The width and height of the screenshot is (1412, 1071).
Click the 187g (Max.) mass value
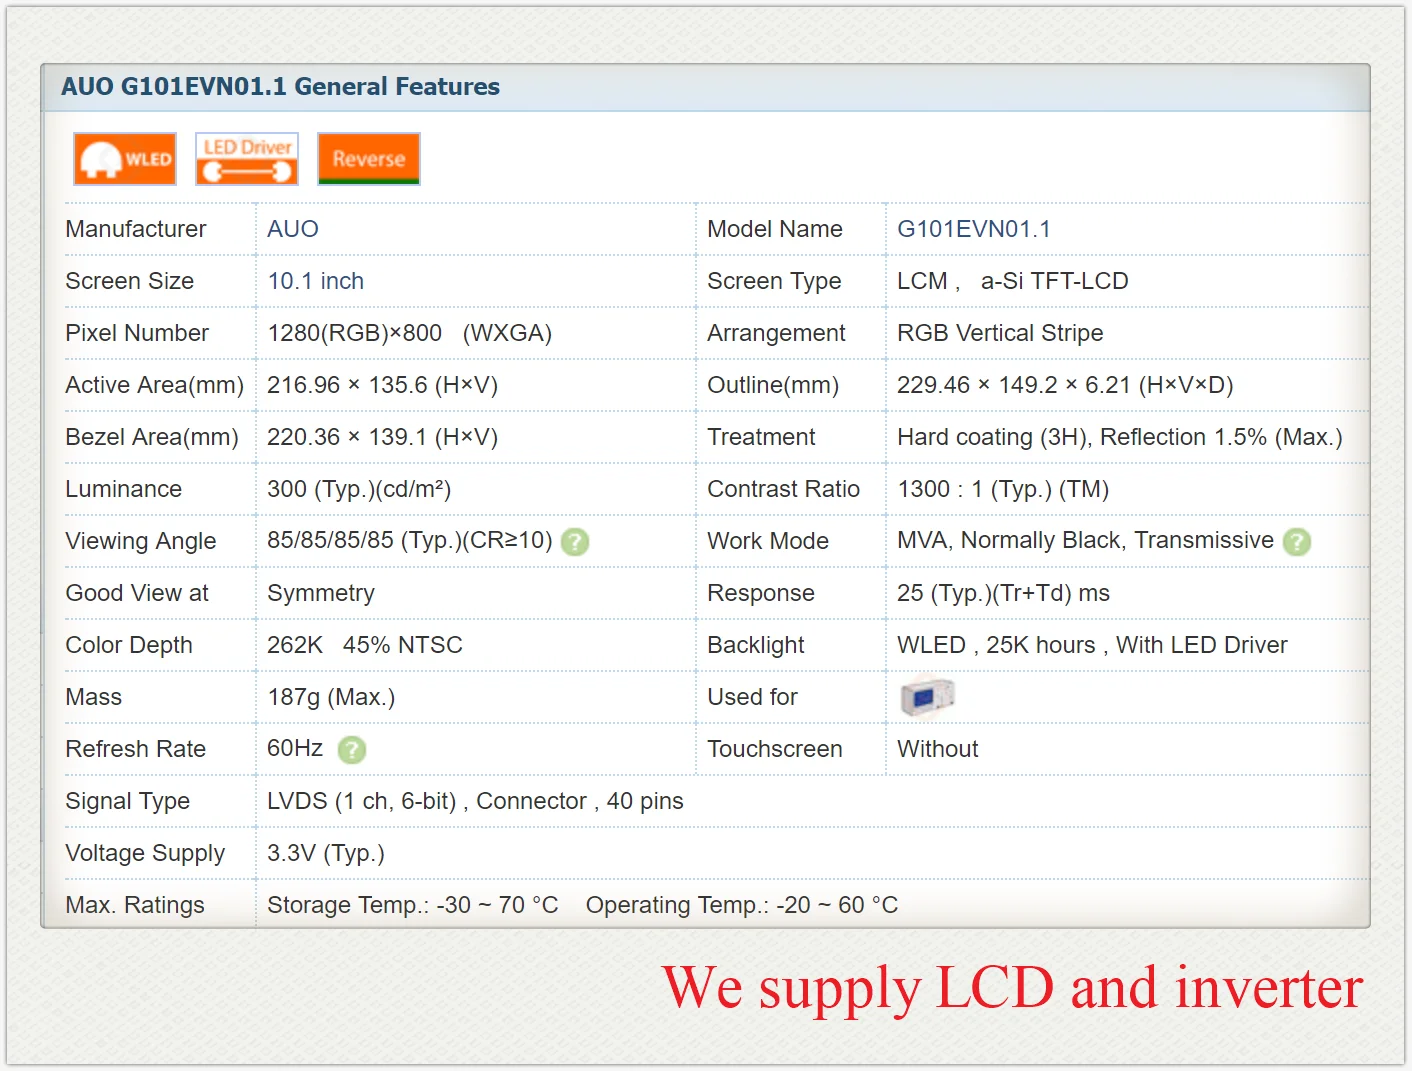331,697
